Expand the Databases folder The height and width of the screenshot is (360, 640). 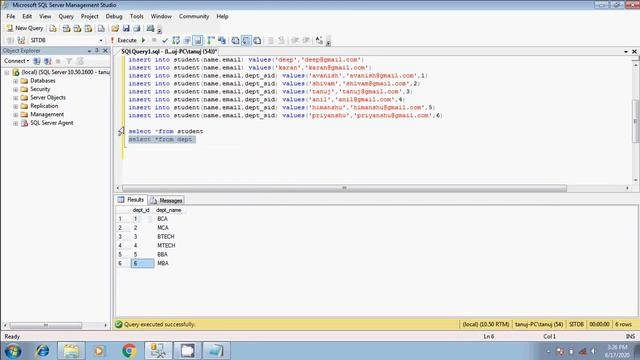click(16, 81)
